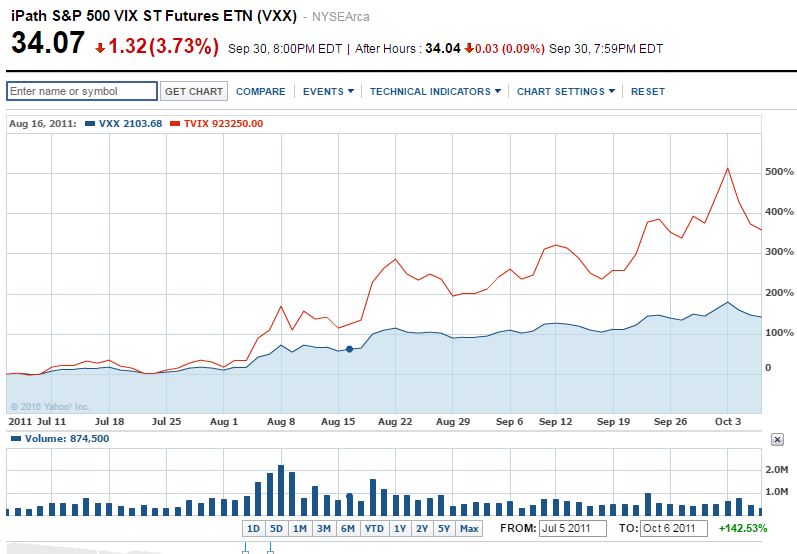Image resolution: width=797 pixels, height=554 pixels.
Task: Select the 2Y time range
Action: click(422, 529)
